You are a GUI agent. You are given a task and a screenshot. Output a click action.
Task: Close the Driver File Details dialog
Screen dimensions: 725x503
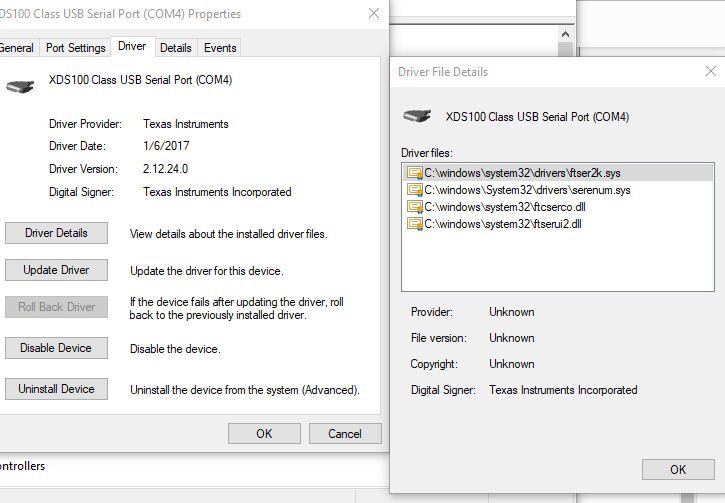tap(711, 71)
